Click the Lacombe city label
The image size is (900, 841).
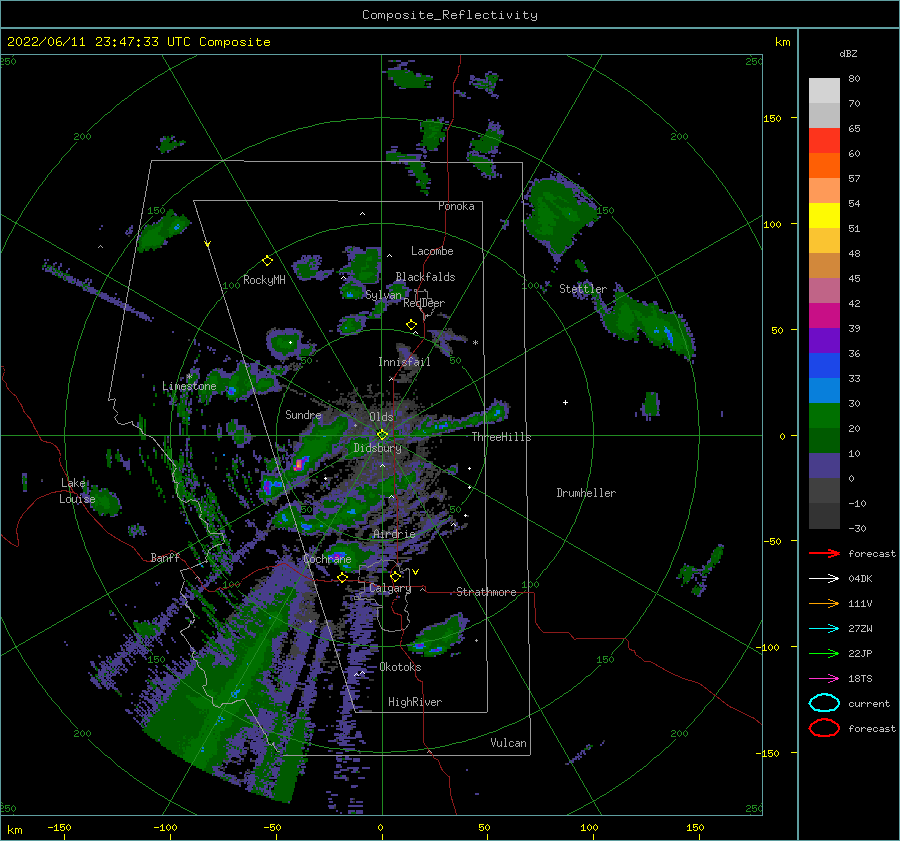click(432, 251)
